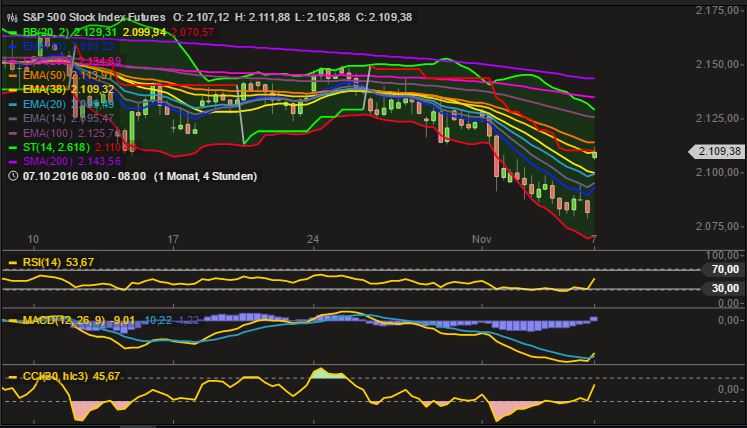This screenshot has width=747, height=428.
Task: Click the purple SMA(200) color dash
Action: point(13,162)
